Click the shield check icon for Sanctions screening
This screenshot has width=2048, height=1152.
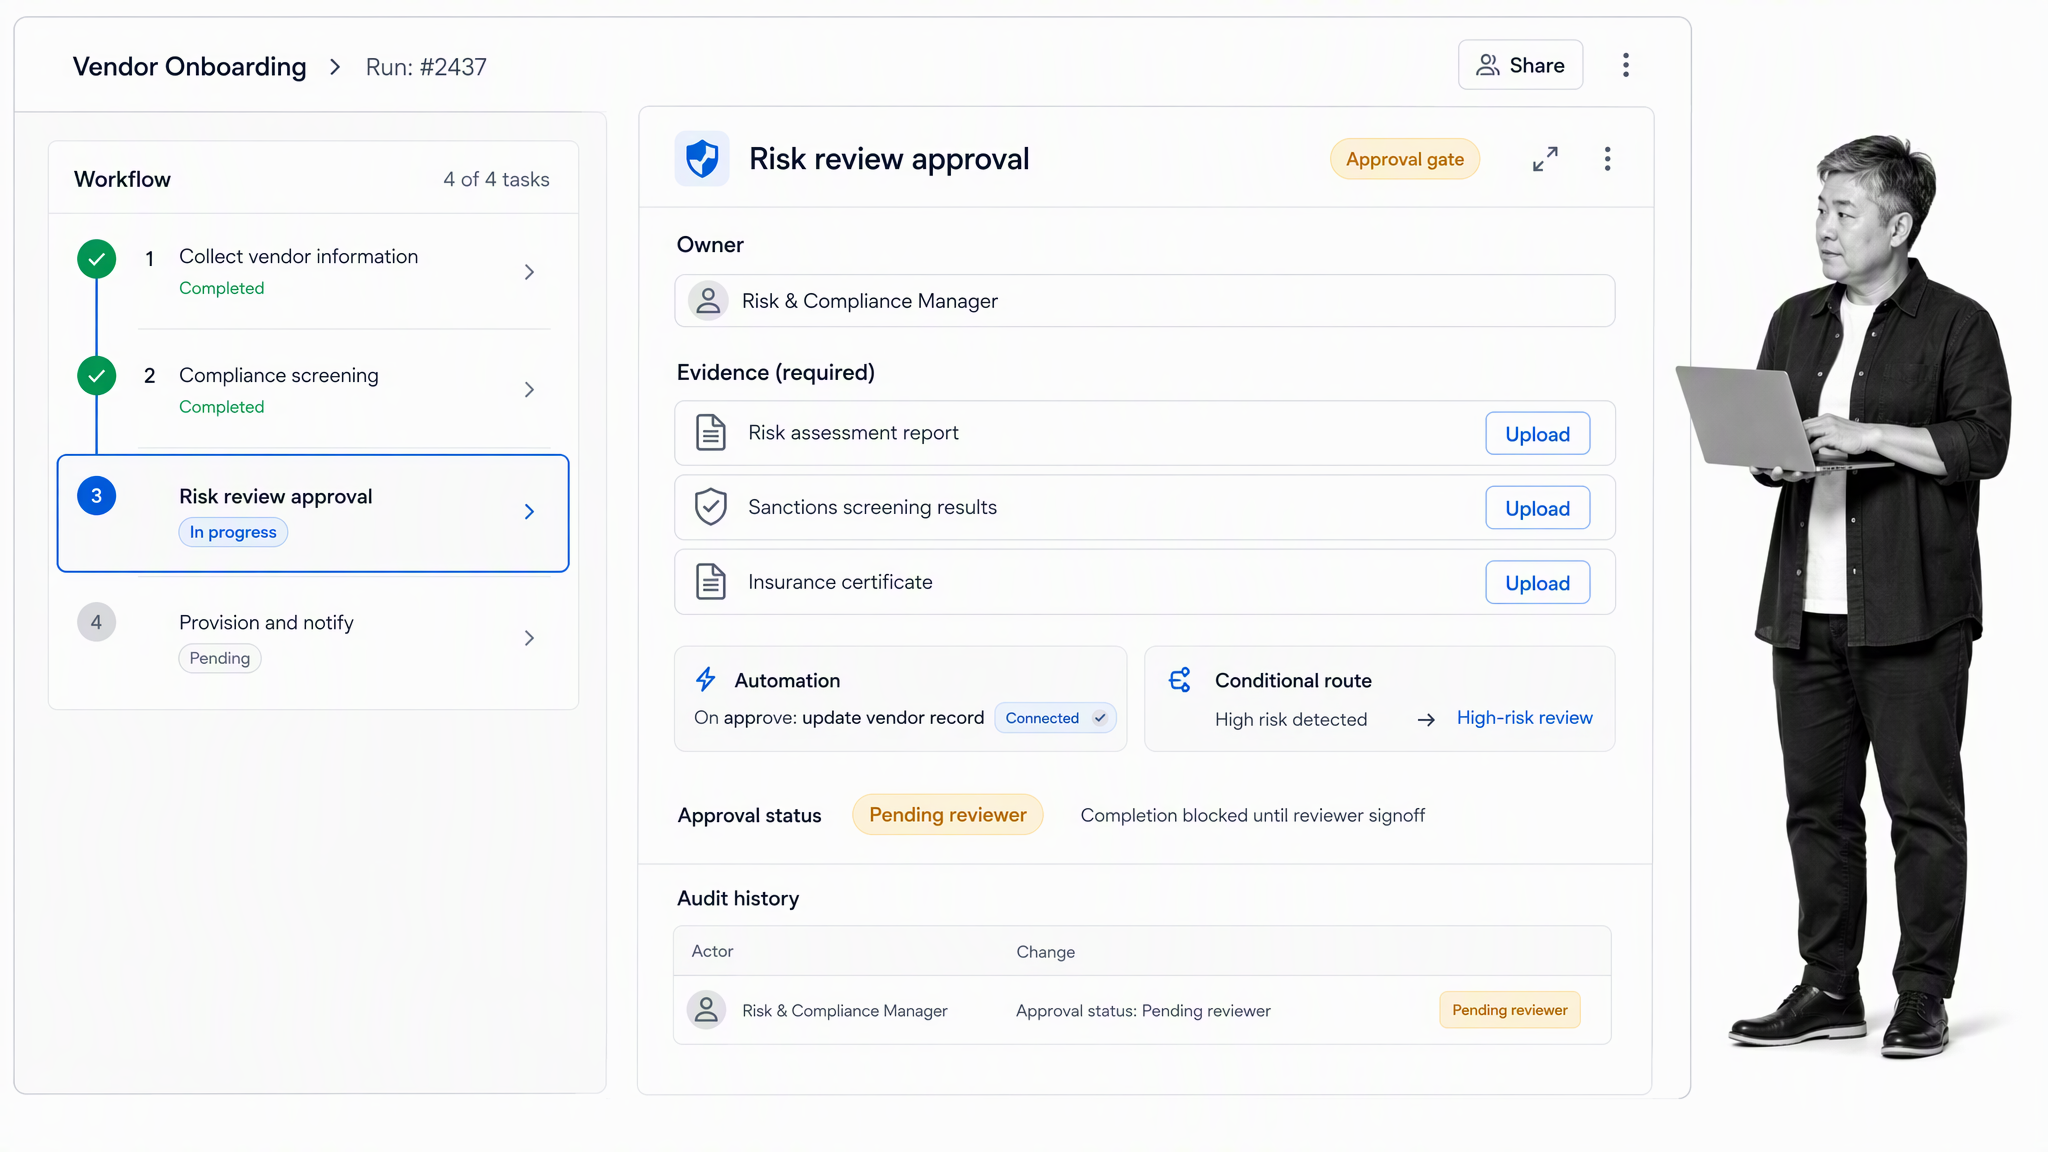pos(711,507)
